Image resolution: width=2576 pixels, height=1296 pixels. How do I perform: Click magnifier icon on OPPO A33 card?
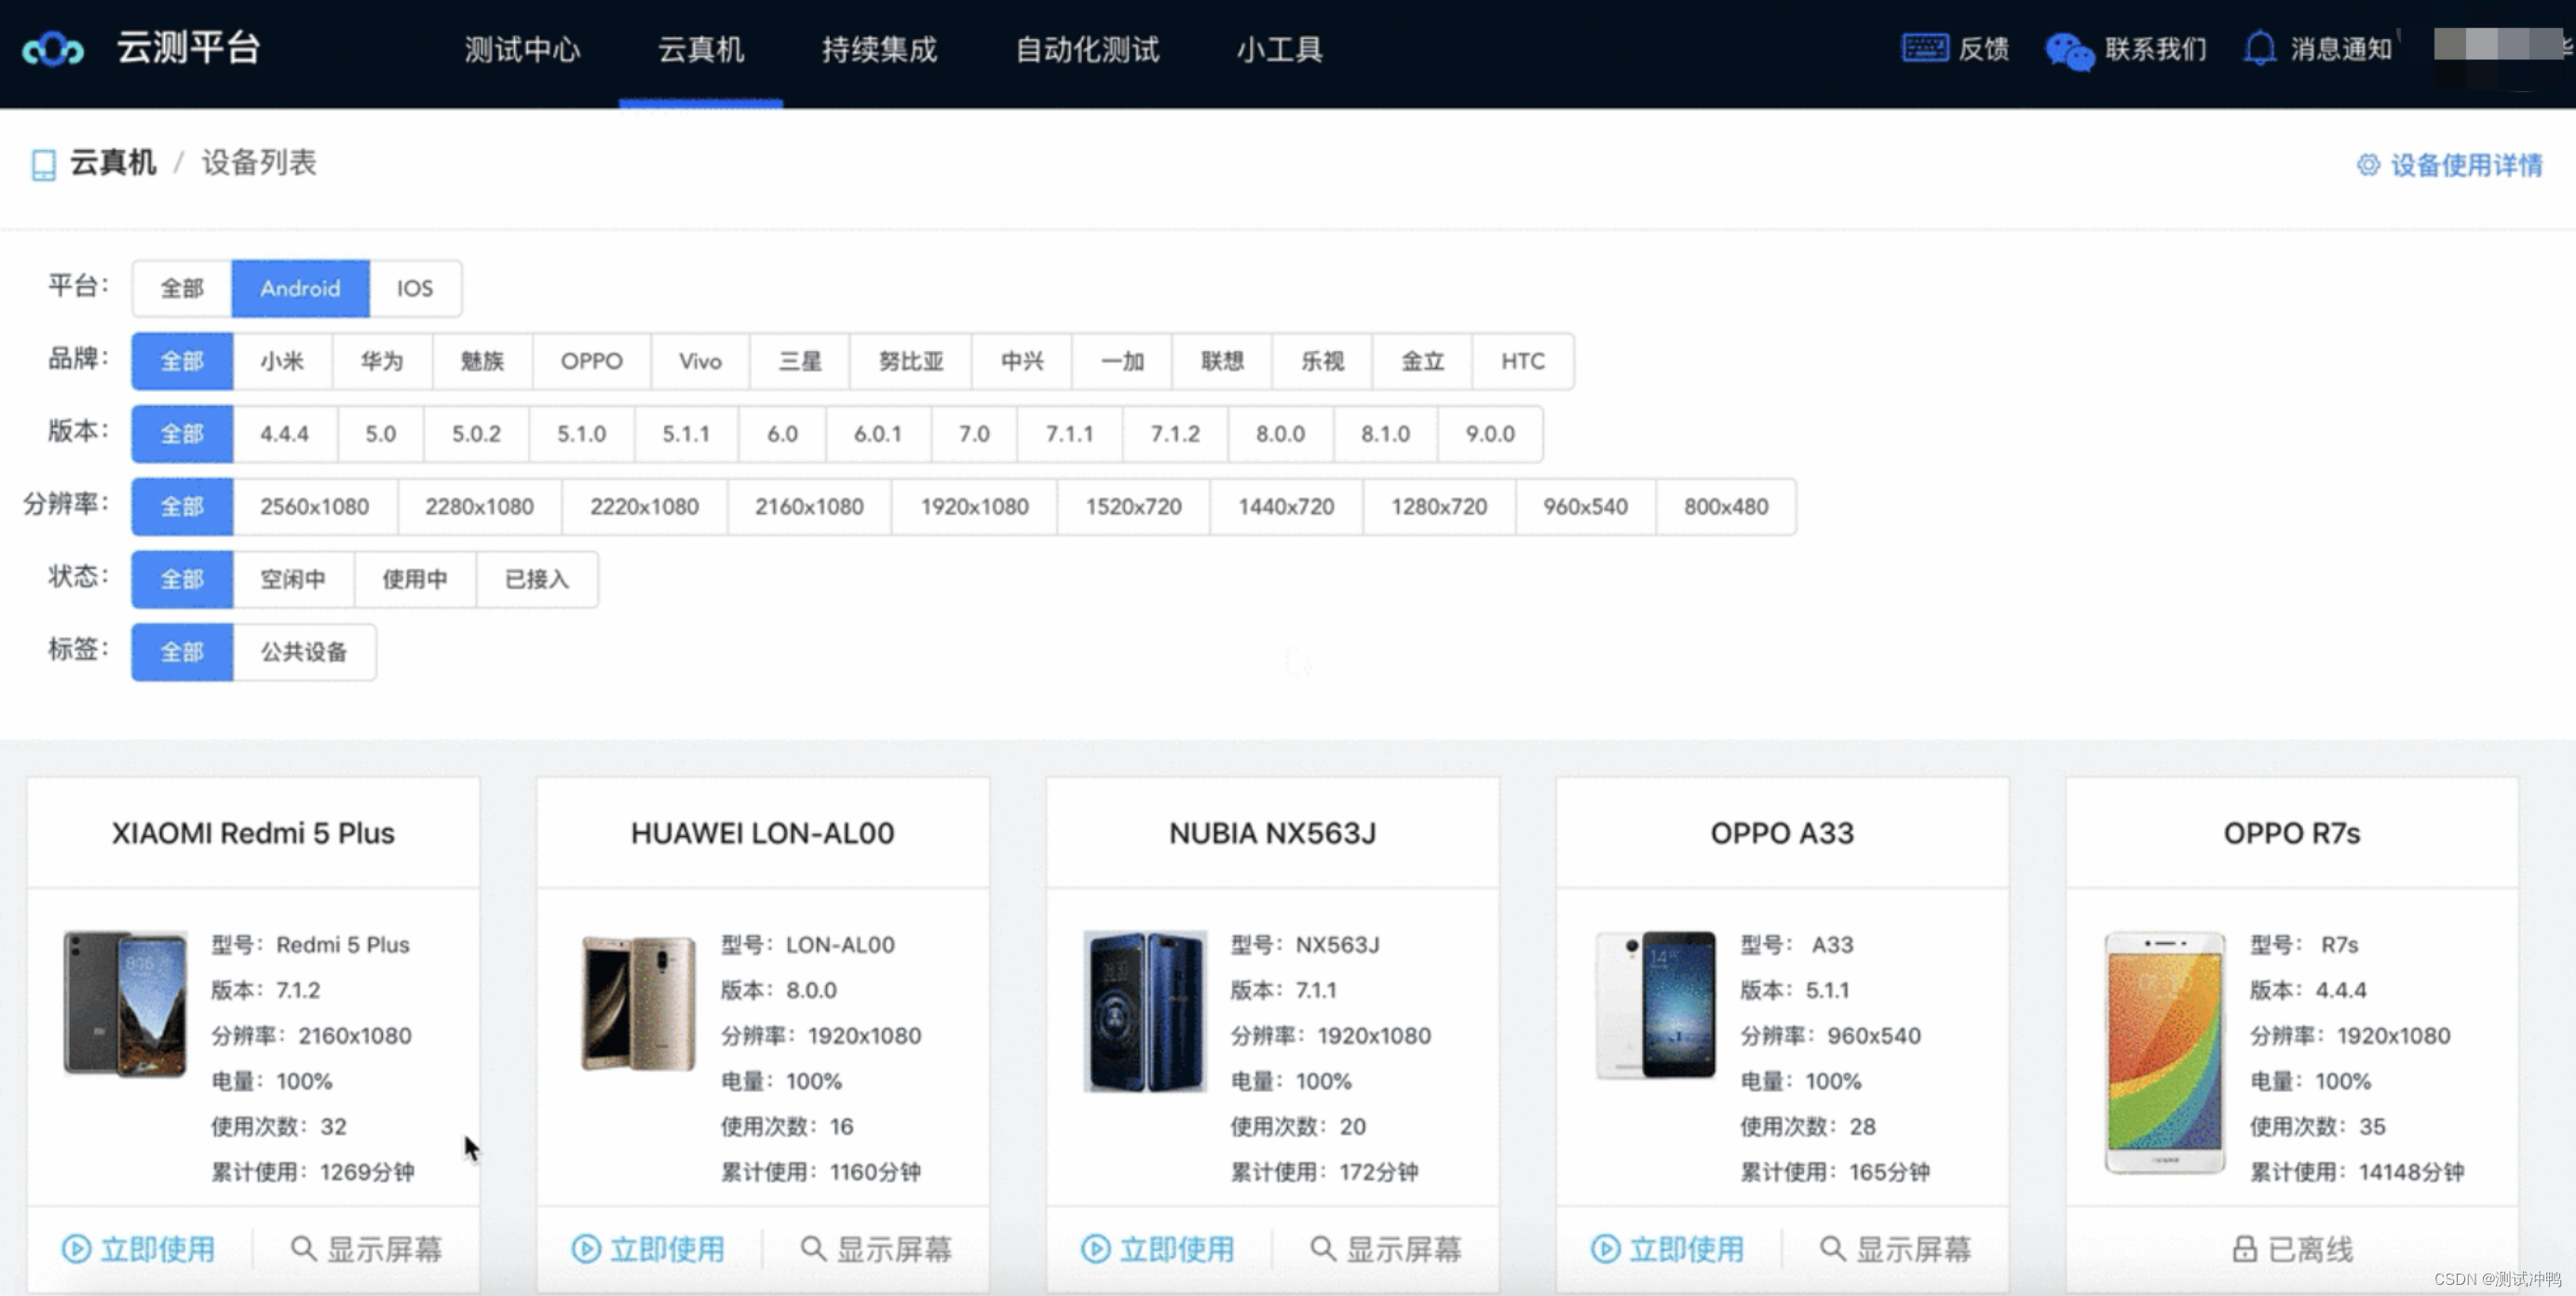[x=1832, y=1248]
